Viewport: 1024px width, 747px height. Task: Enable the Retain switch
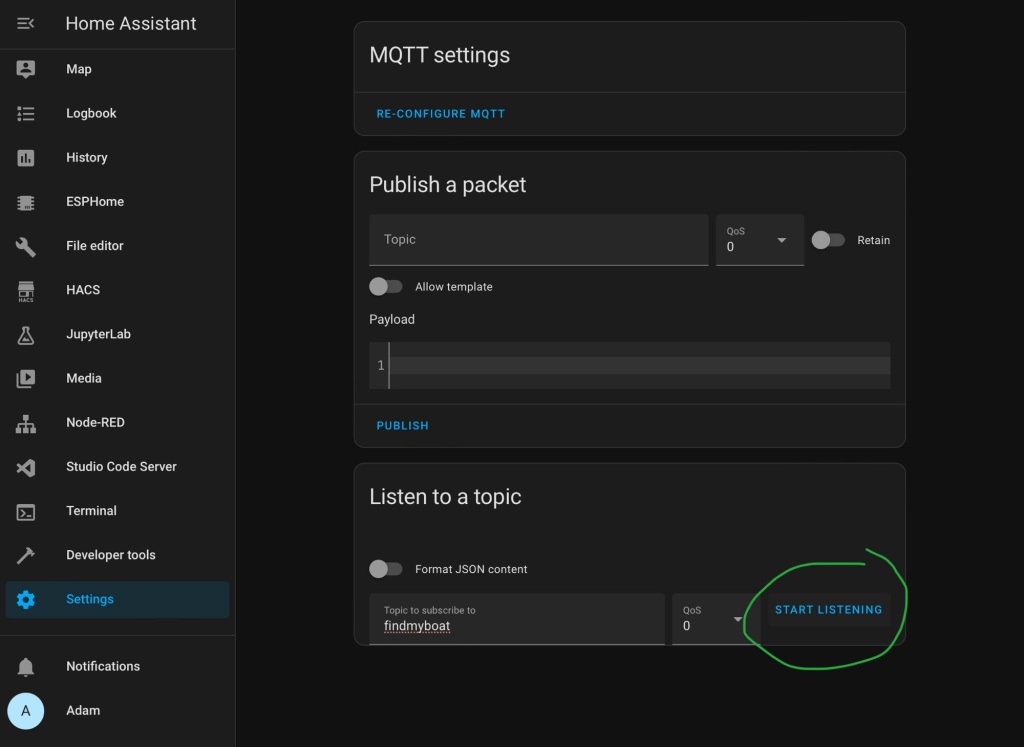tap(828, 240)
